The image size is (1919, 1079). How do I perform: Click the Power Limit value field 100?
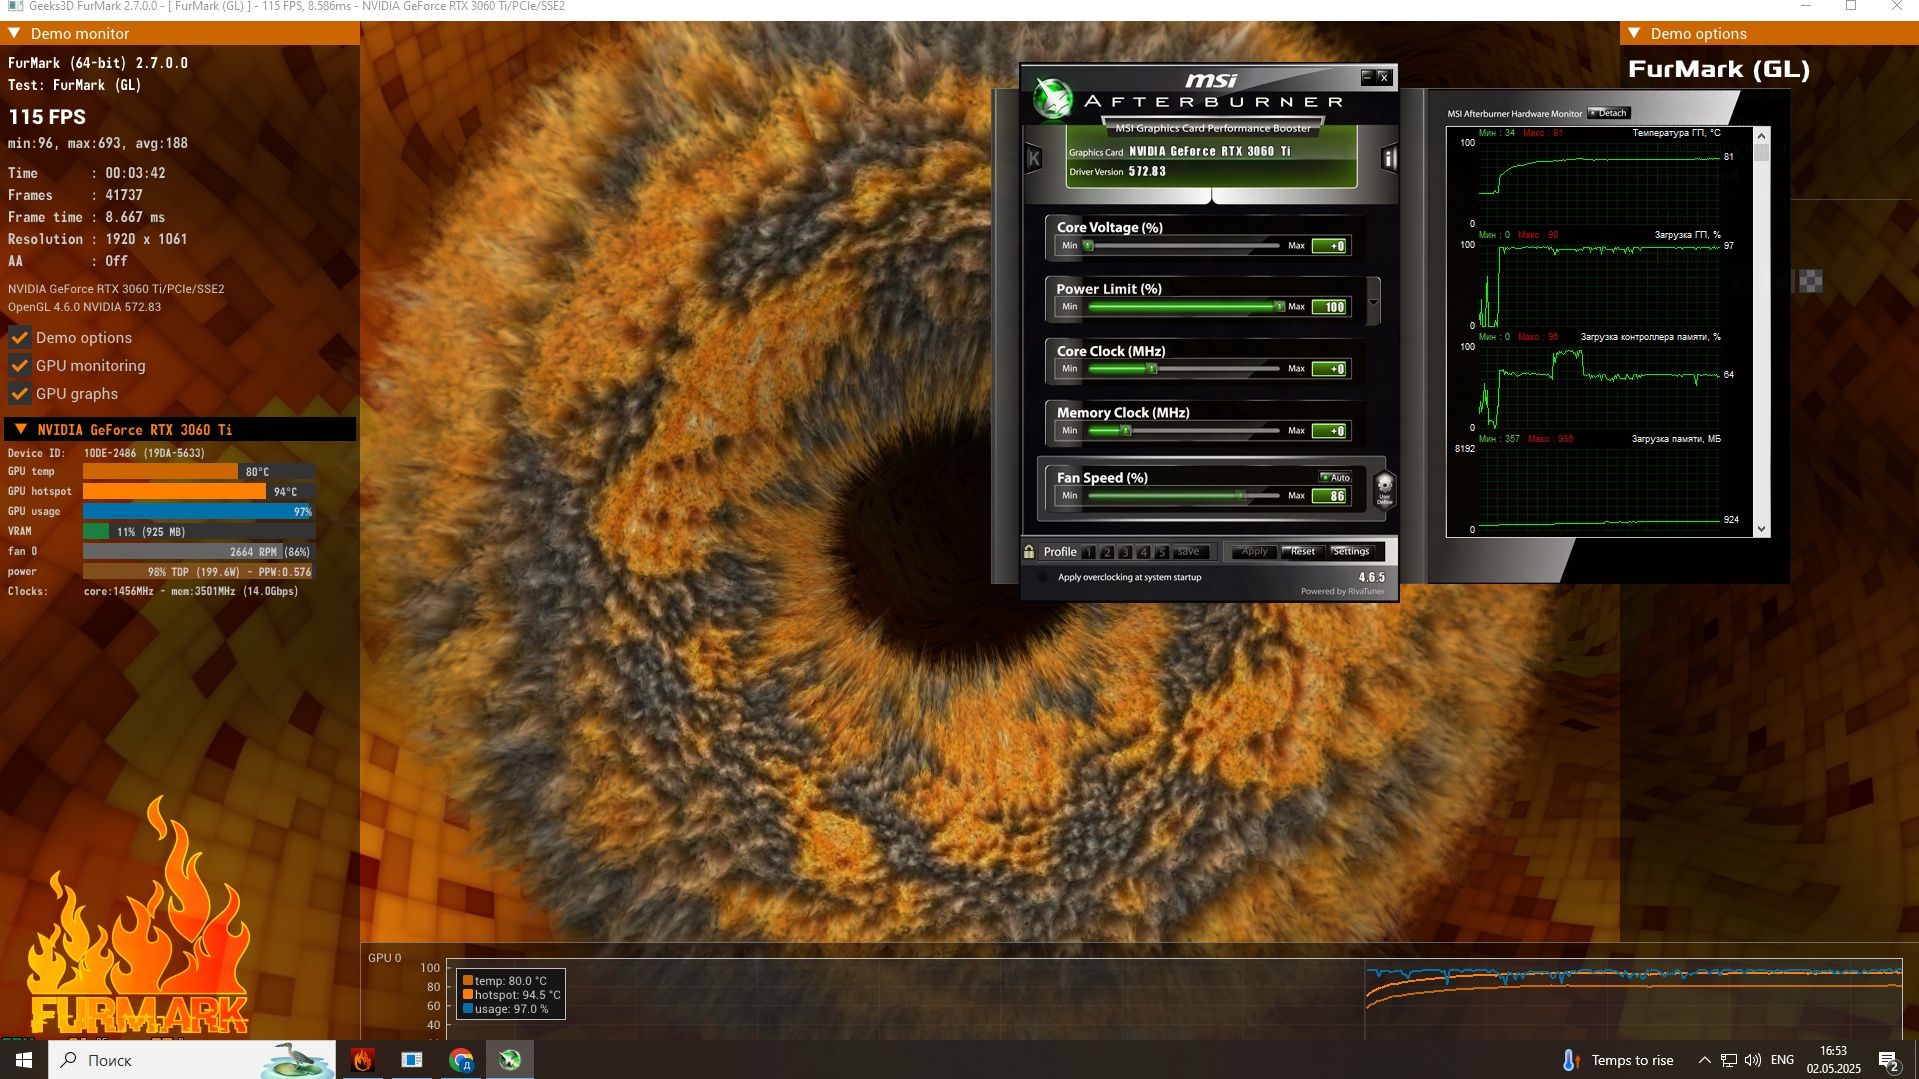[x=1330, y=307]
